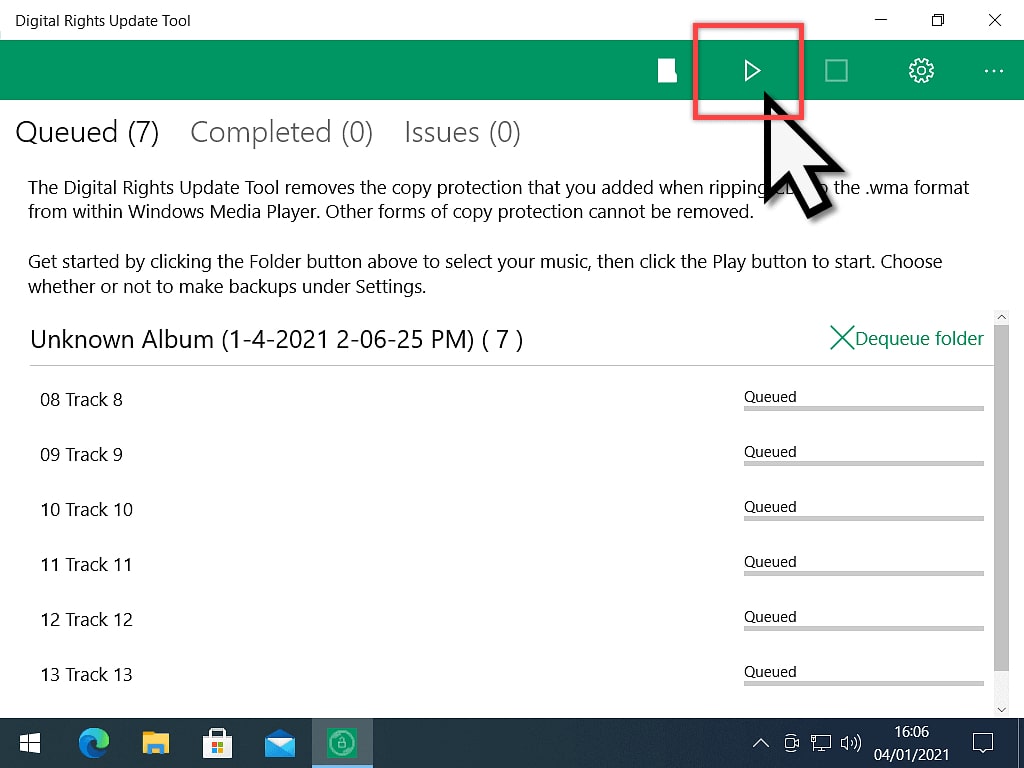
Task: Open the Start menu
Action: [29, 742]
